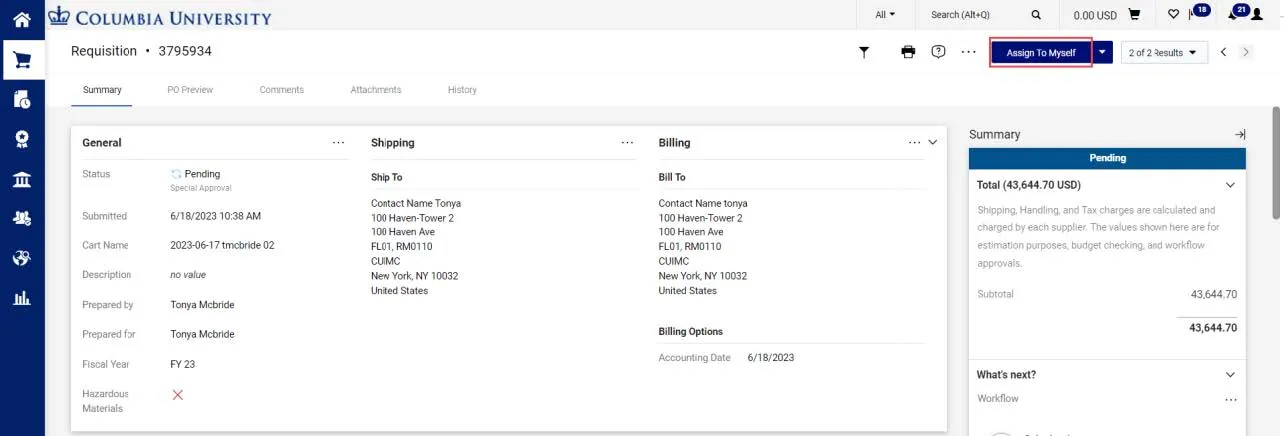Screen dimensions: 1284x436
Task: Open General section ellipsis menu
Action: coord(338,142)
